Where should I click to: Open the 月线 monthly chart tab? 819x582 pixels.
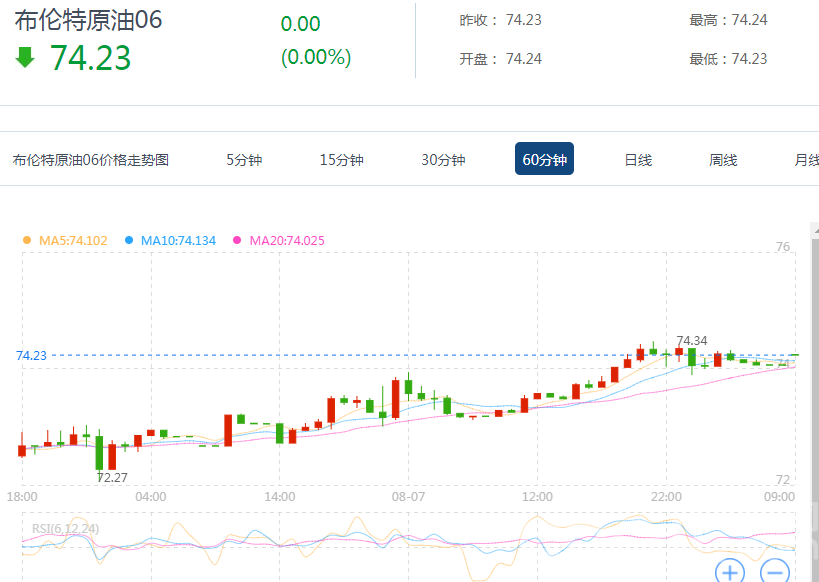click(x=806, y=159)
